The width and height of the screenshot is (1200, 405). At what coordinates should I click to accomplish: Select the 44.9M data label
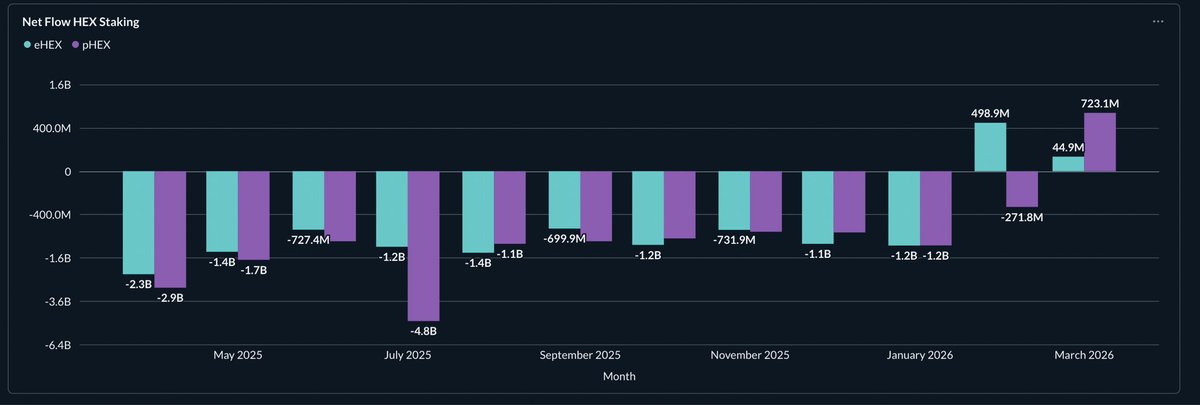tap(1068, 148)
